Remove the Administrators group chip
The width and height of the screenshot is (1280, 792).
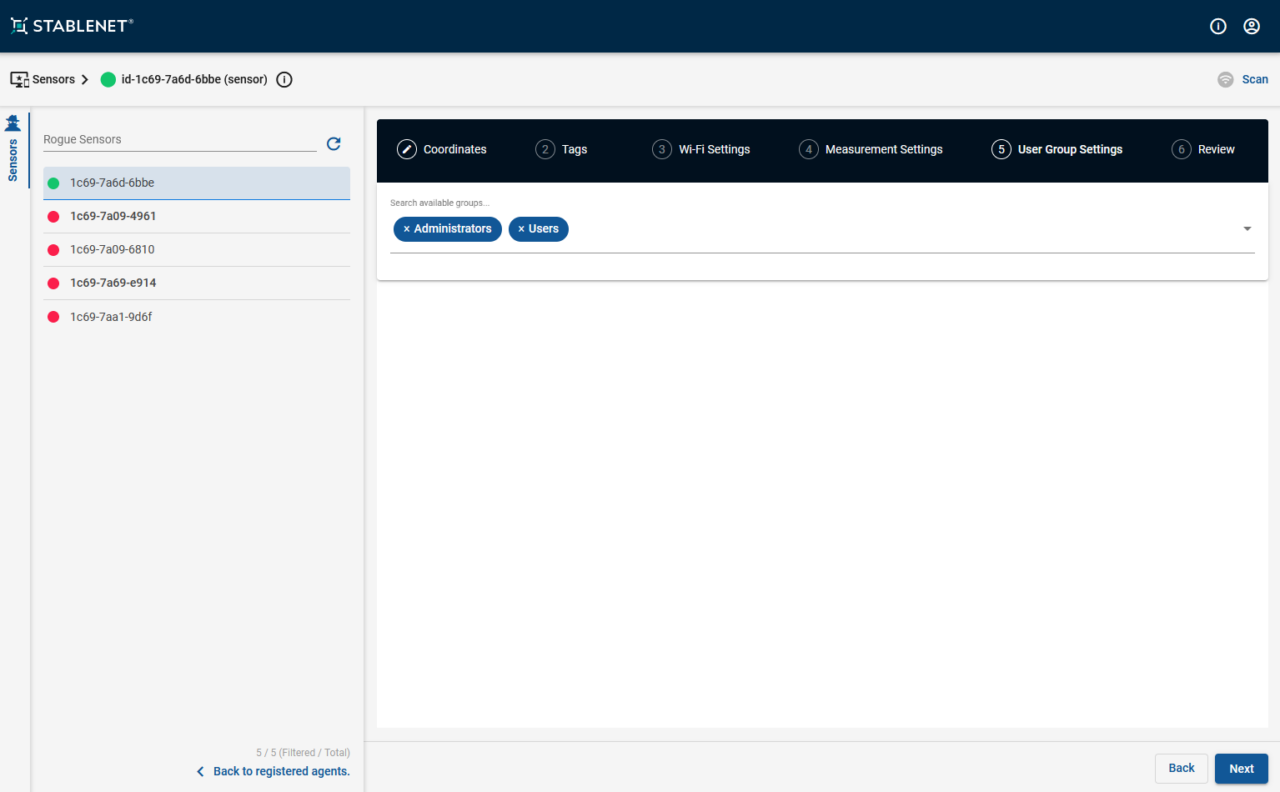[x=406, y=229]
